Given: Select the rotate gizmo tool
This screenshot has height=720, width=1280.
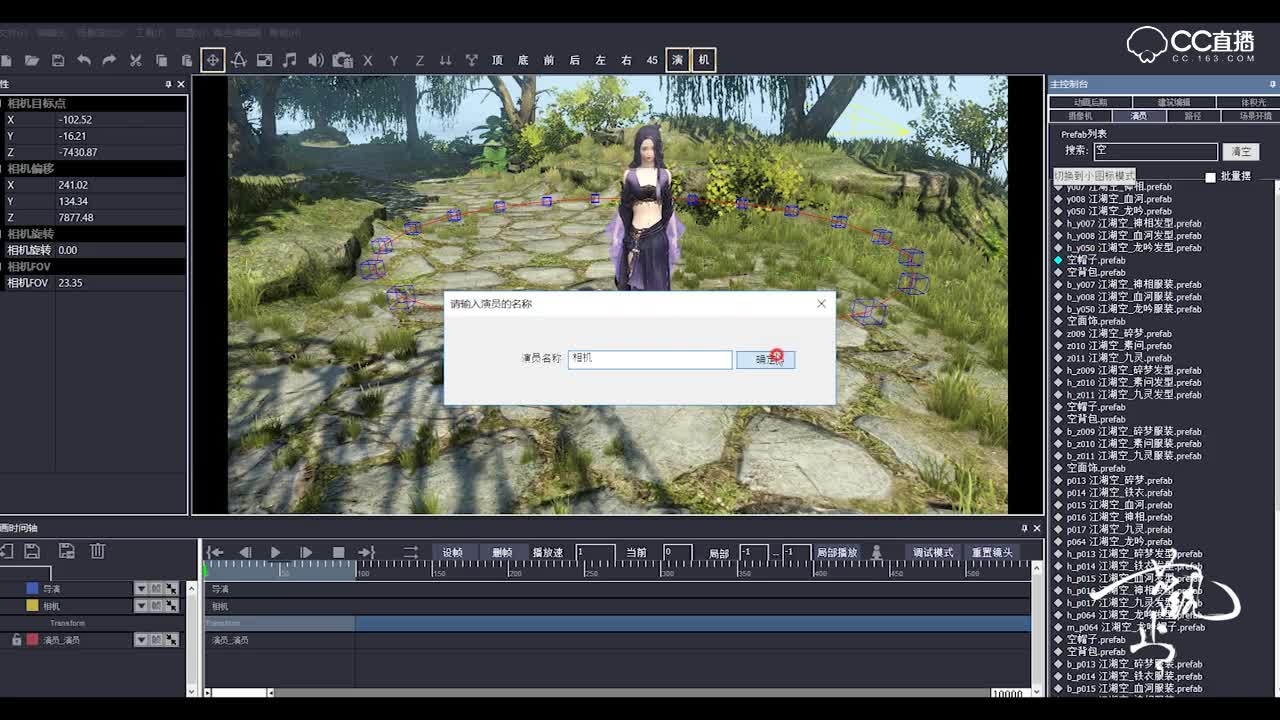Looking at the screenshot, I should tap(239, 60).
